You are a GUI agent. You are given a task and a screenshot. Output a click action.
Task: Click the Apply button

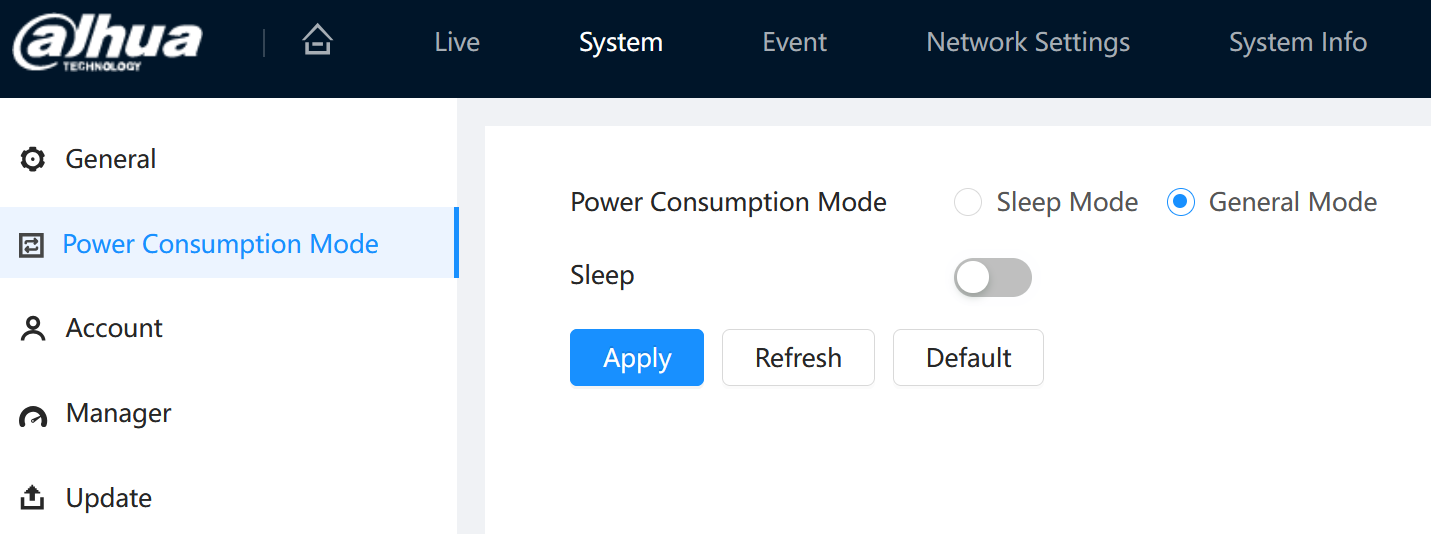[637, 357]
